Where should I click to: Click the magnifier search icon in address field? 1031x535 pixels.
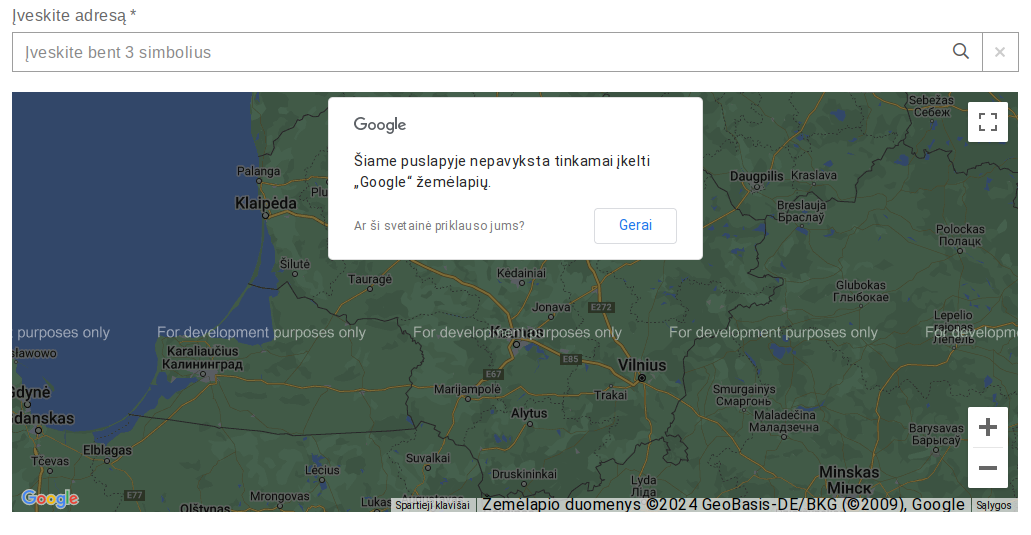tap(961, 52)
